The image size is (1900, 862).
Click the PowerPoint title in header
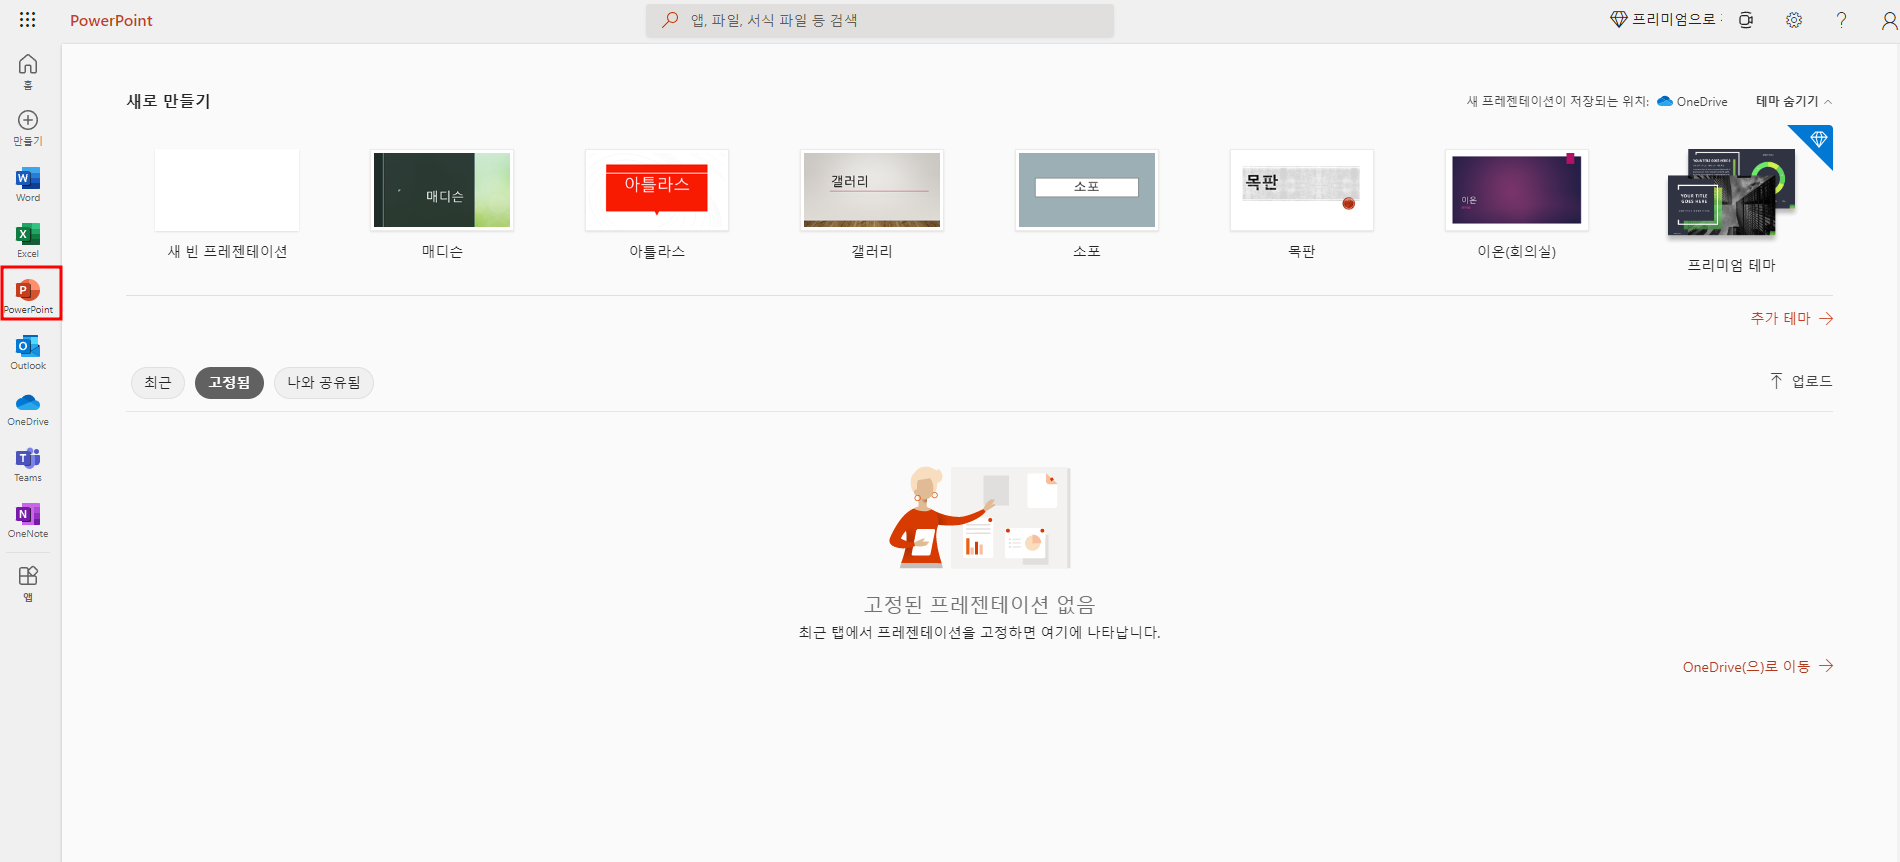point(111,20)
